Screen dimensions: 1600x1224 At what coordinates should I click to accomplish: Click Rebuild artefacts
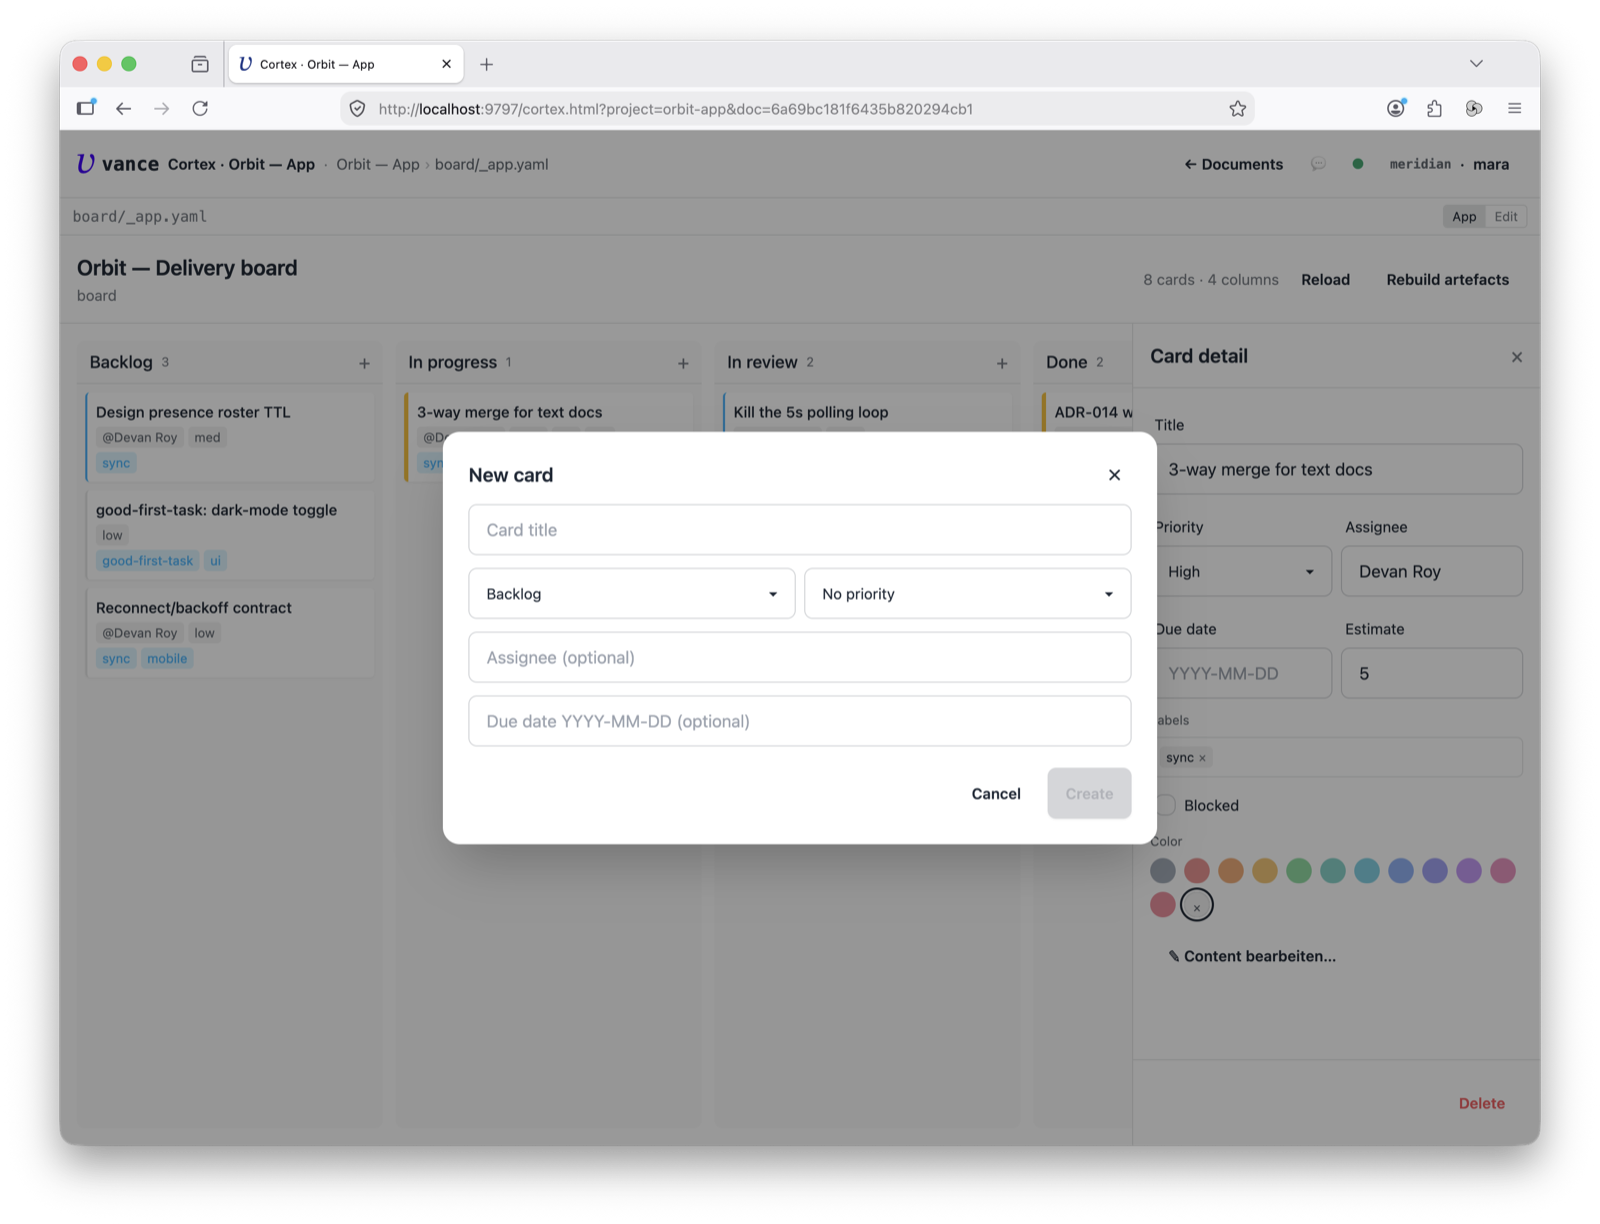tap(1447, 279)
